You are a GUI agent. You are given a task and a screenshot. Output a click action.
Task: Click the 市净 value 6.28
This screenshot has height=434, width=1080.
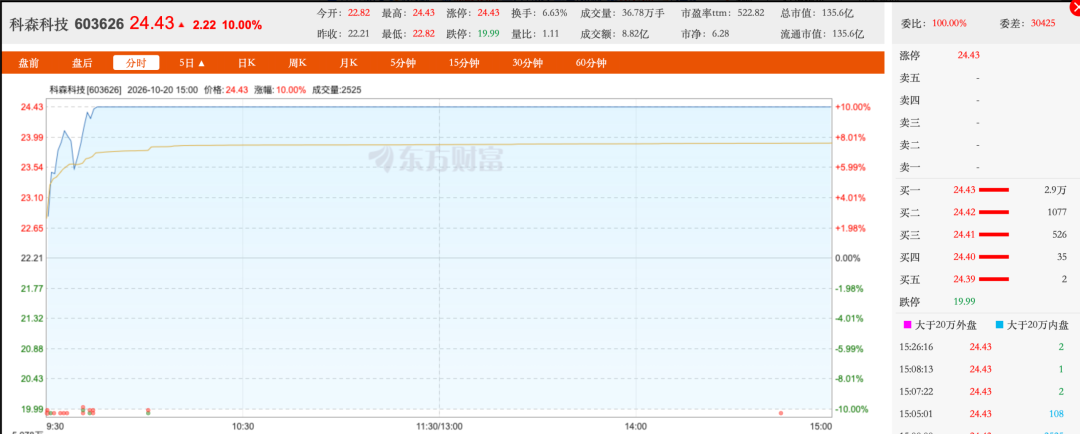[x=720, y=34]
